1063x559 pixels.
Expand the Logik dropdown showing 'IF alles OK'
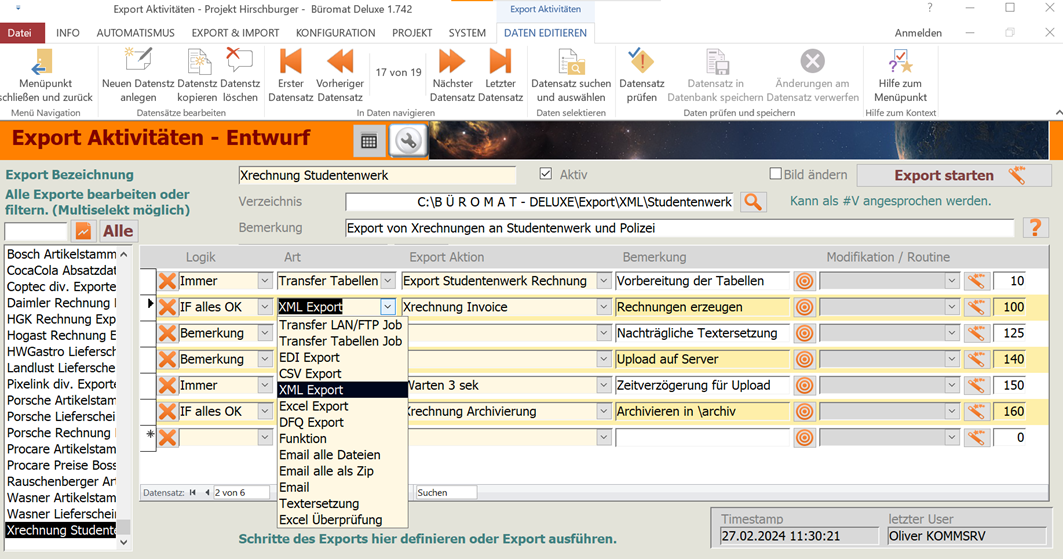pyautogui.click(x=264, y=308)
